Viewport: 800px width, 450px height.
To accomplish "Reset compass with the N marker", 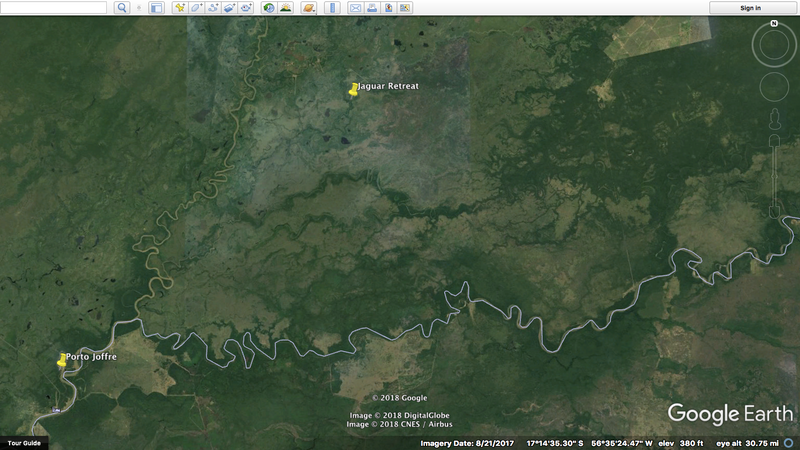I will [774, 23].
